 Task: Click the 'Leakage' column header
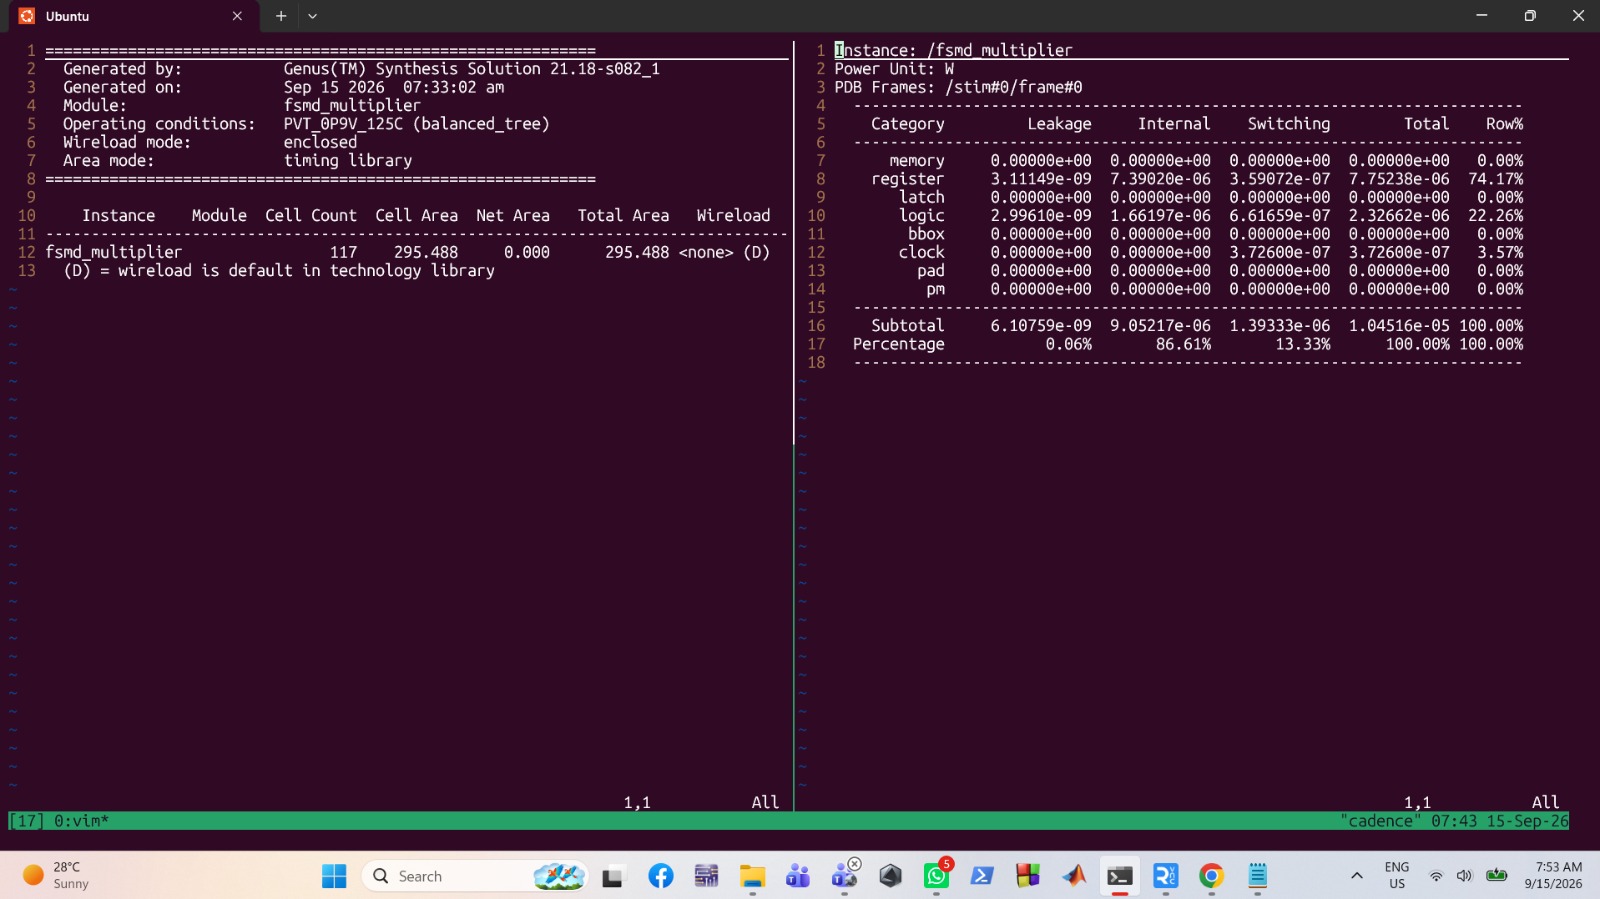pyautogui.click(x=1060, y=124)
